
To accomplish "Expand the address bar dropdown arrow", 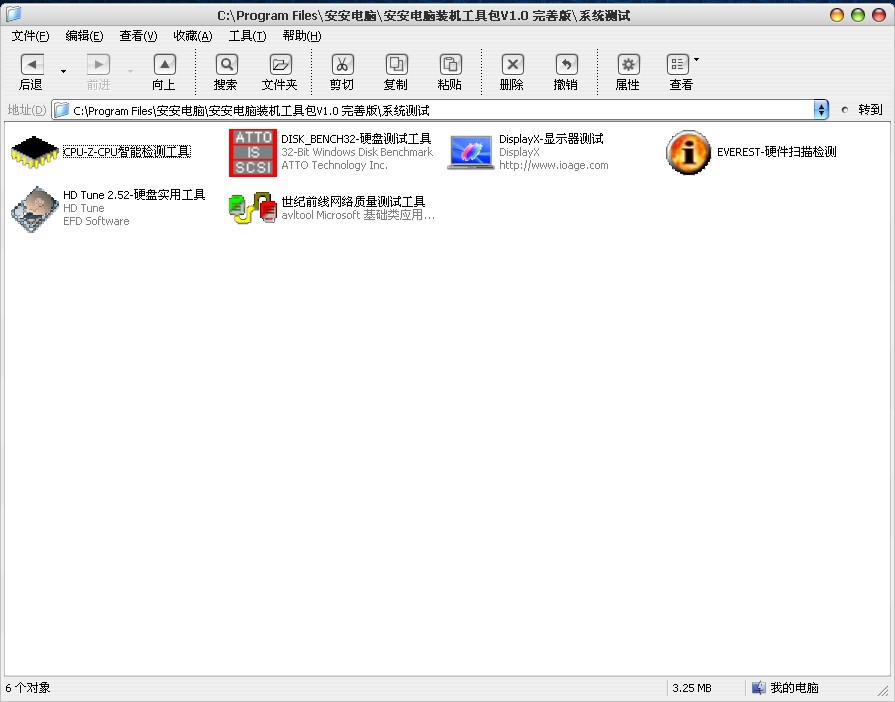I will point(821,110).
